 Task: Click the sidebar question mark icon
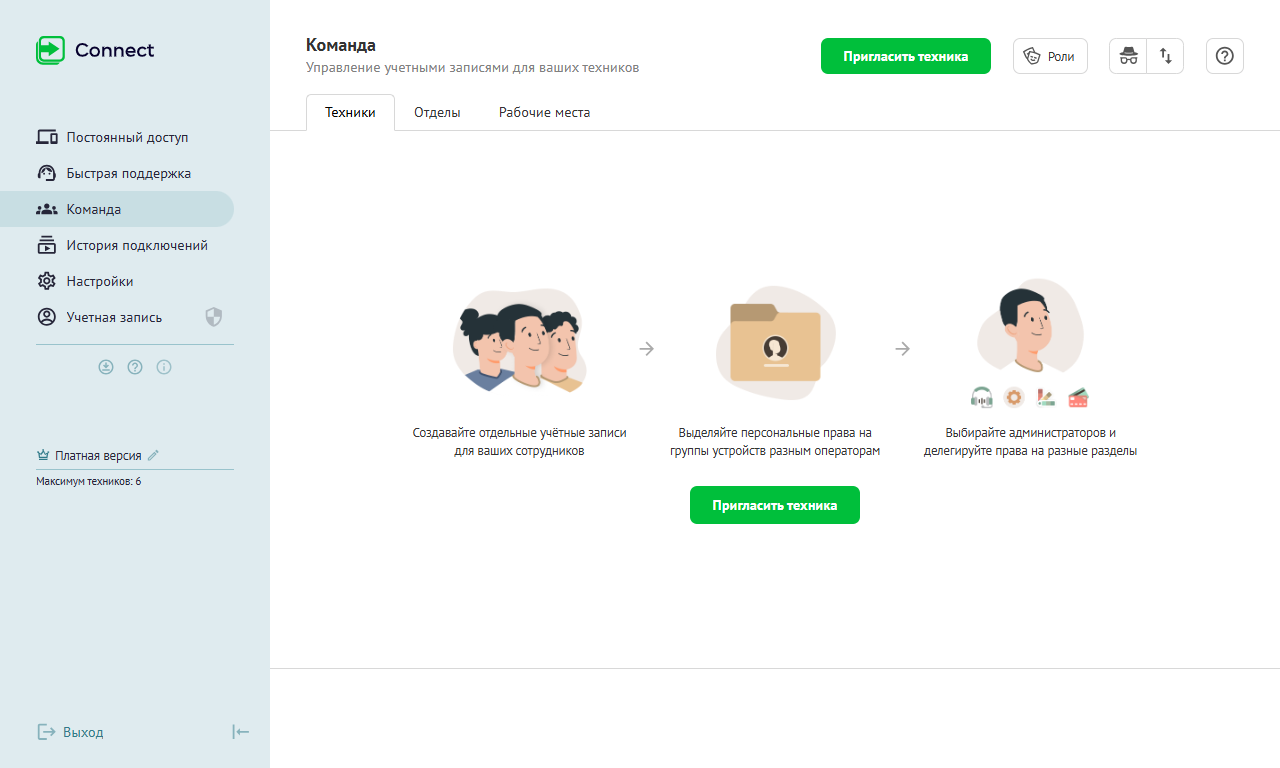(x=135, y=367)
